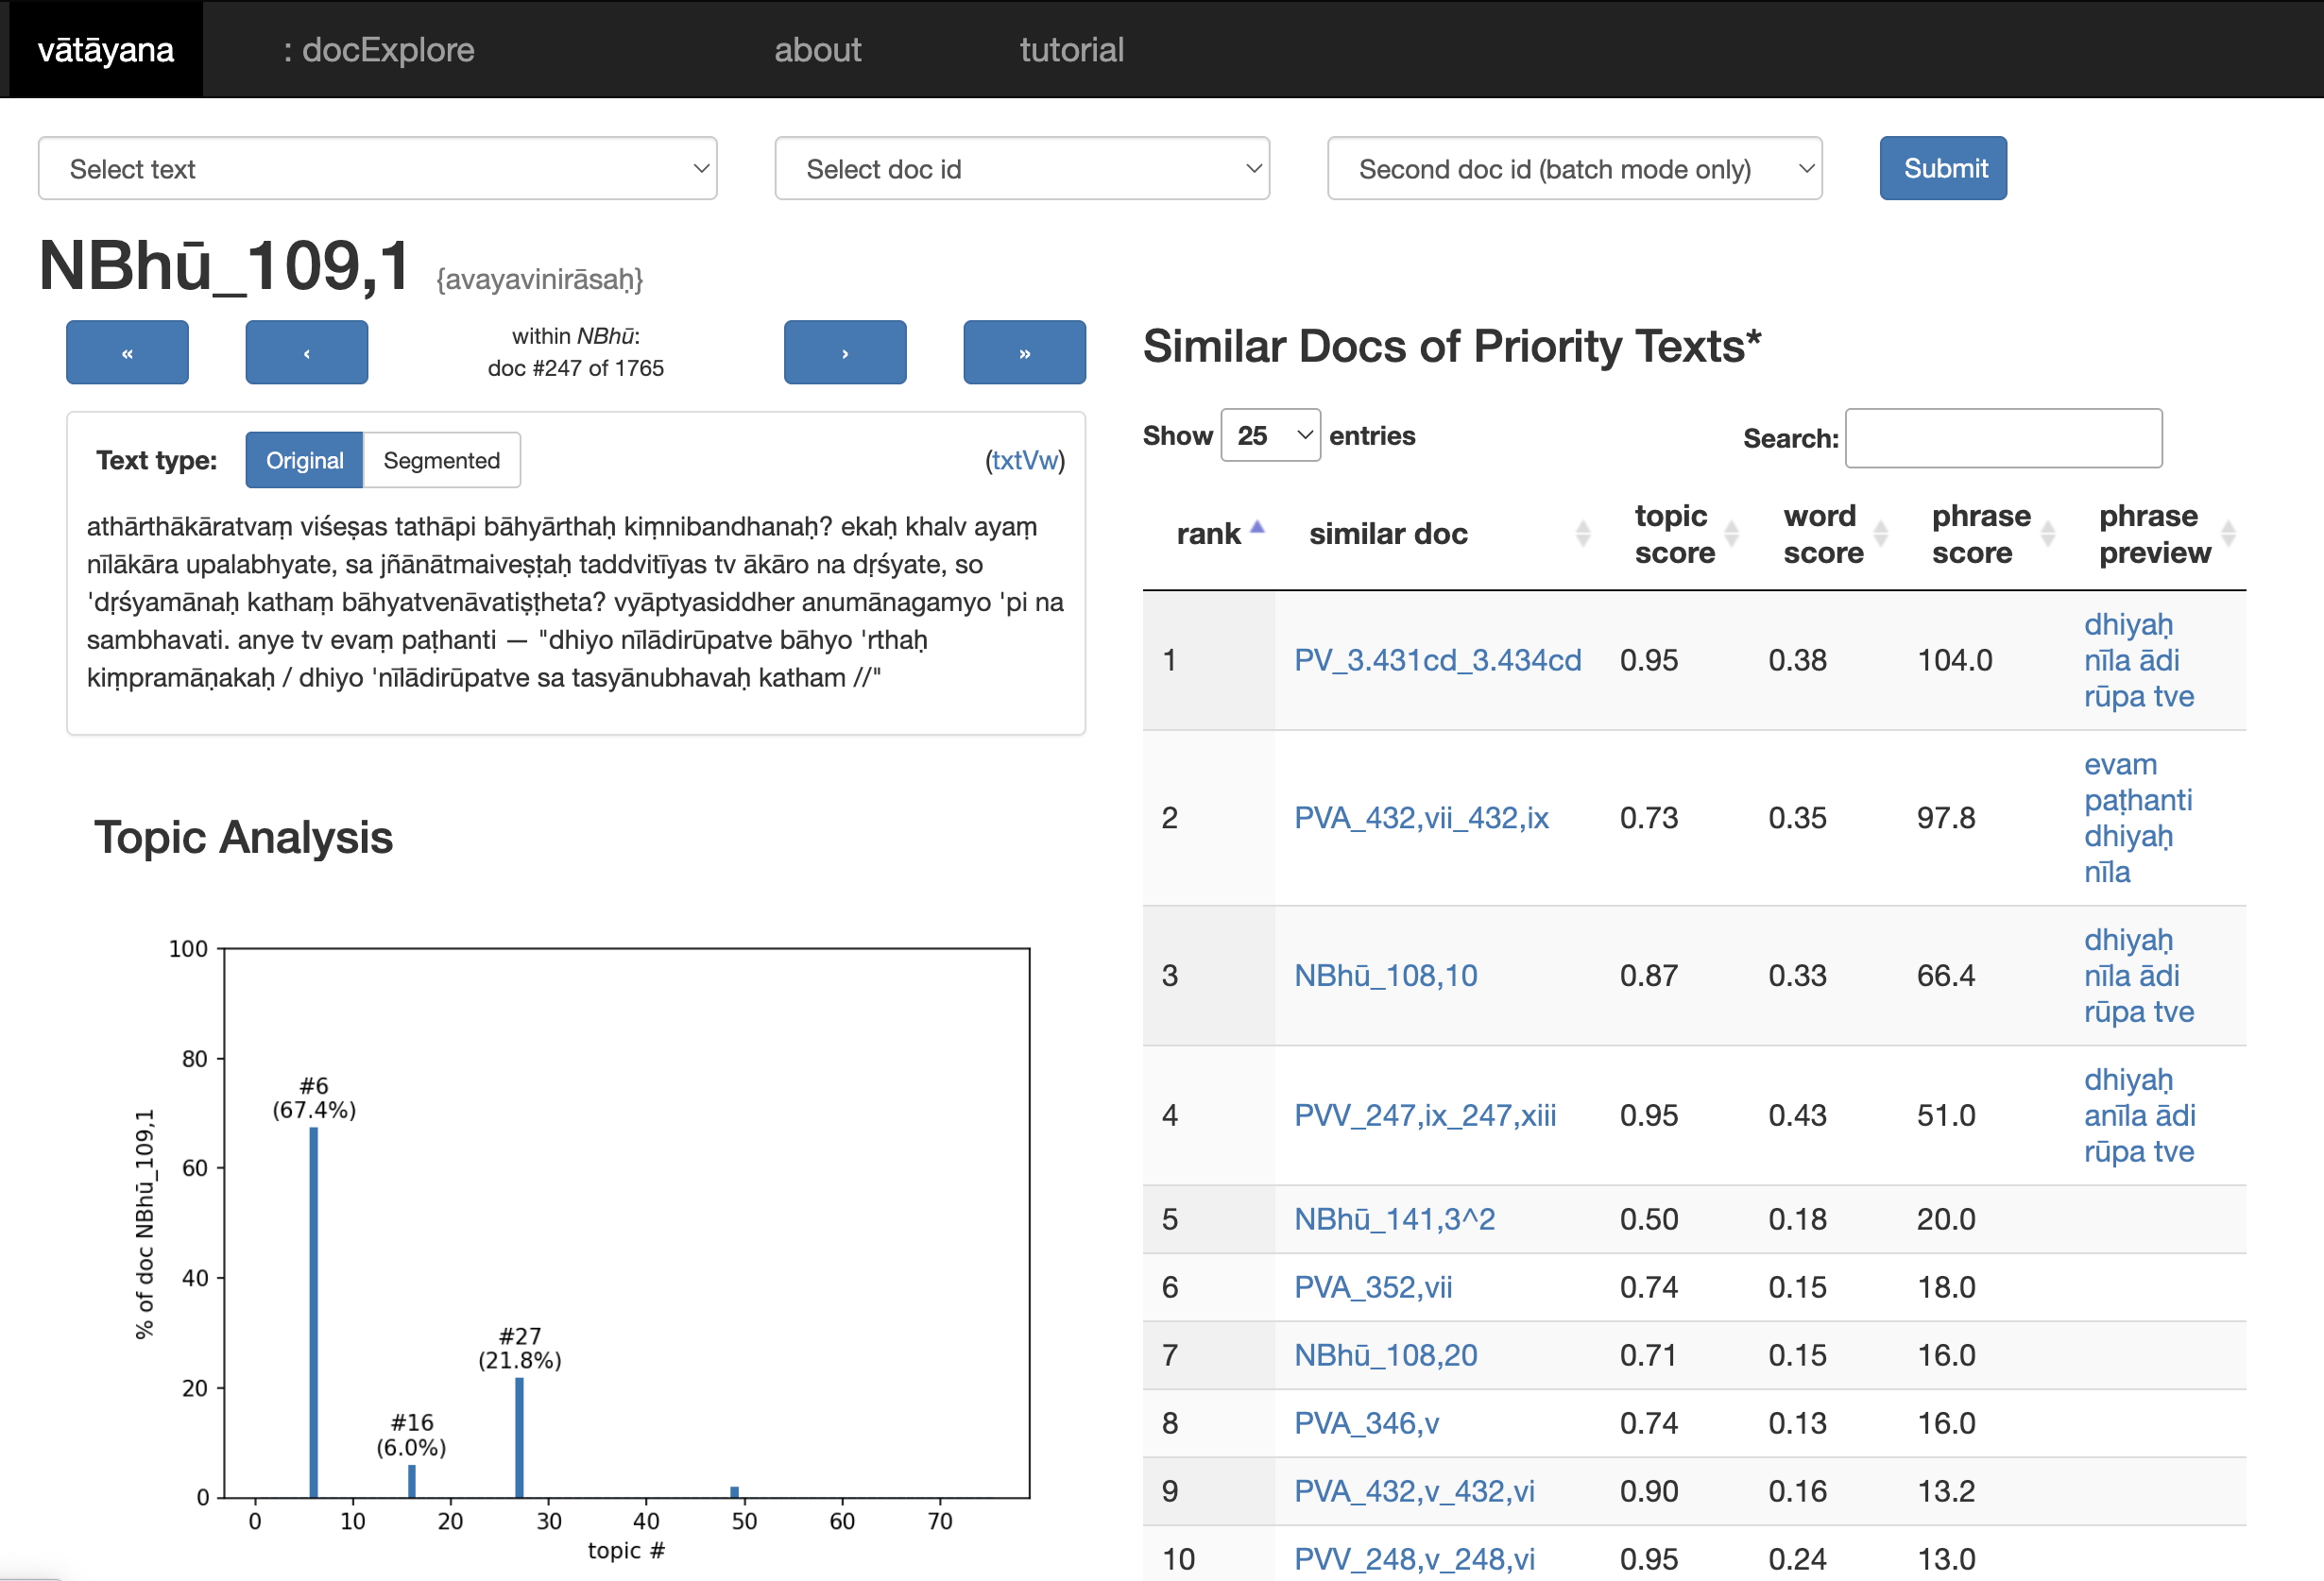Click the Submit button
2324x1581 pixels.
(x=1942, y=168)
